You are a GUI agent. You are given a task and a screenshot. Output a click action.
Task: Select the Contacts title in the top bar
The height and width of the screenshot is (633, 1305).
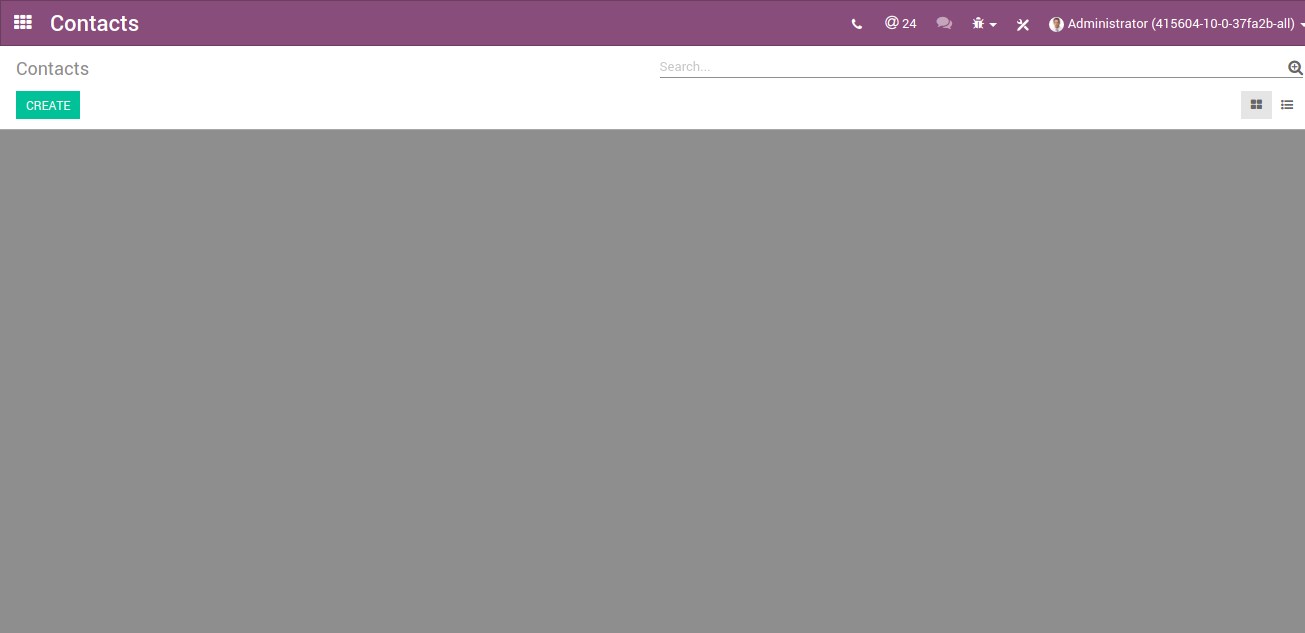click(x=94, y=22)
